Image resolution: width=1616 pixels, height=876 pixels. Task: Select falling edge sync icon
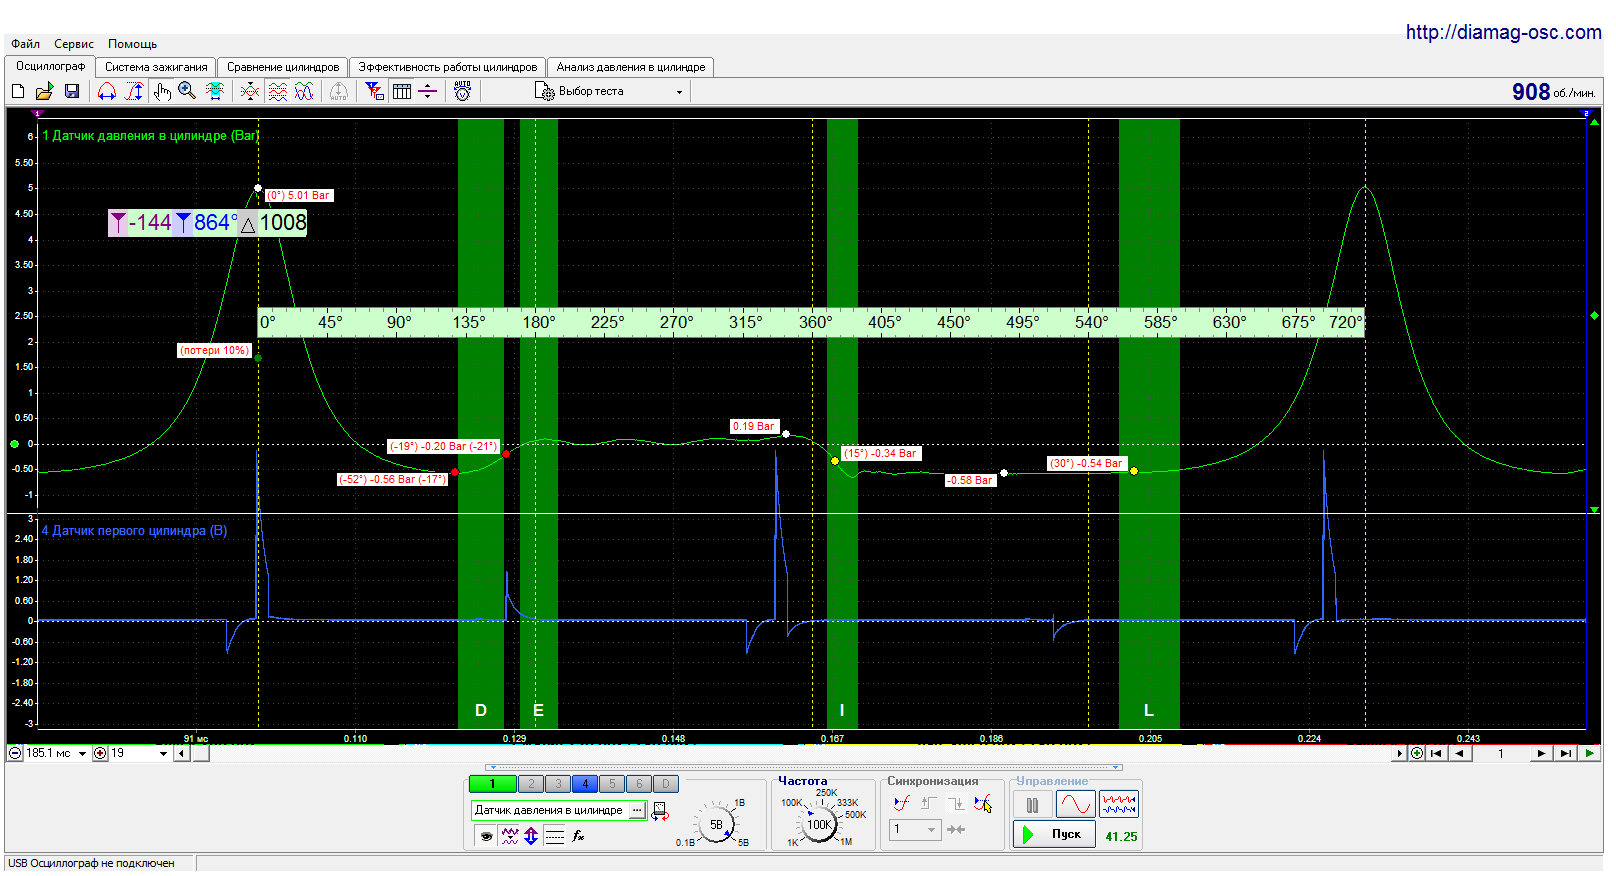point(955,803)
